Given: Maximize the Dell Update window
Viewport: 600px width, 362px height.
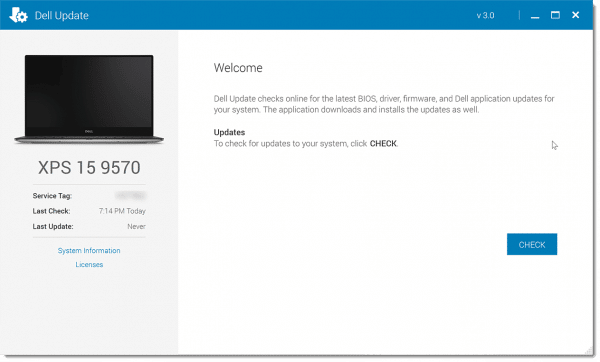Looking at the screenshot, I should coord(555,15).
